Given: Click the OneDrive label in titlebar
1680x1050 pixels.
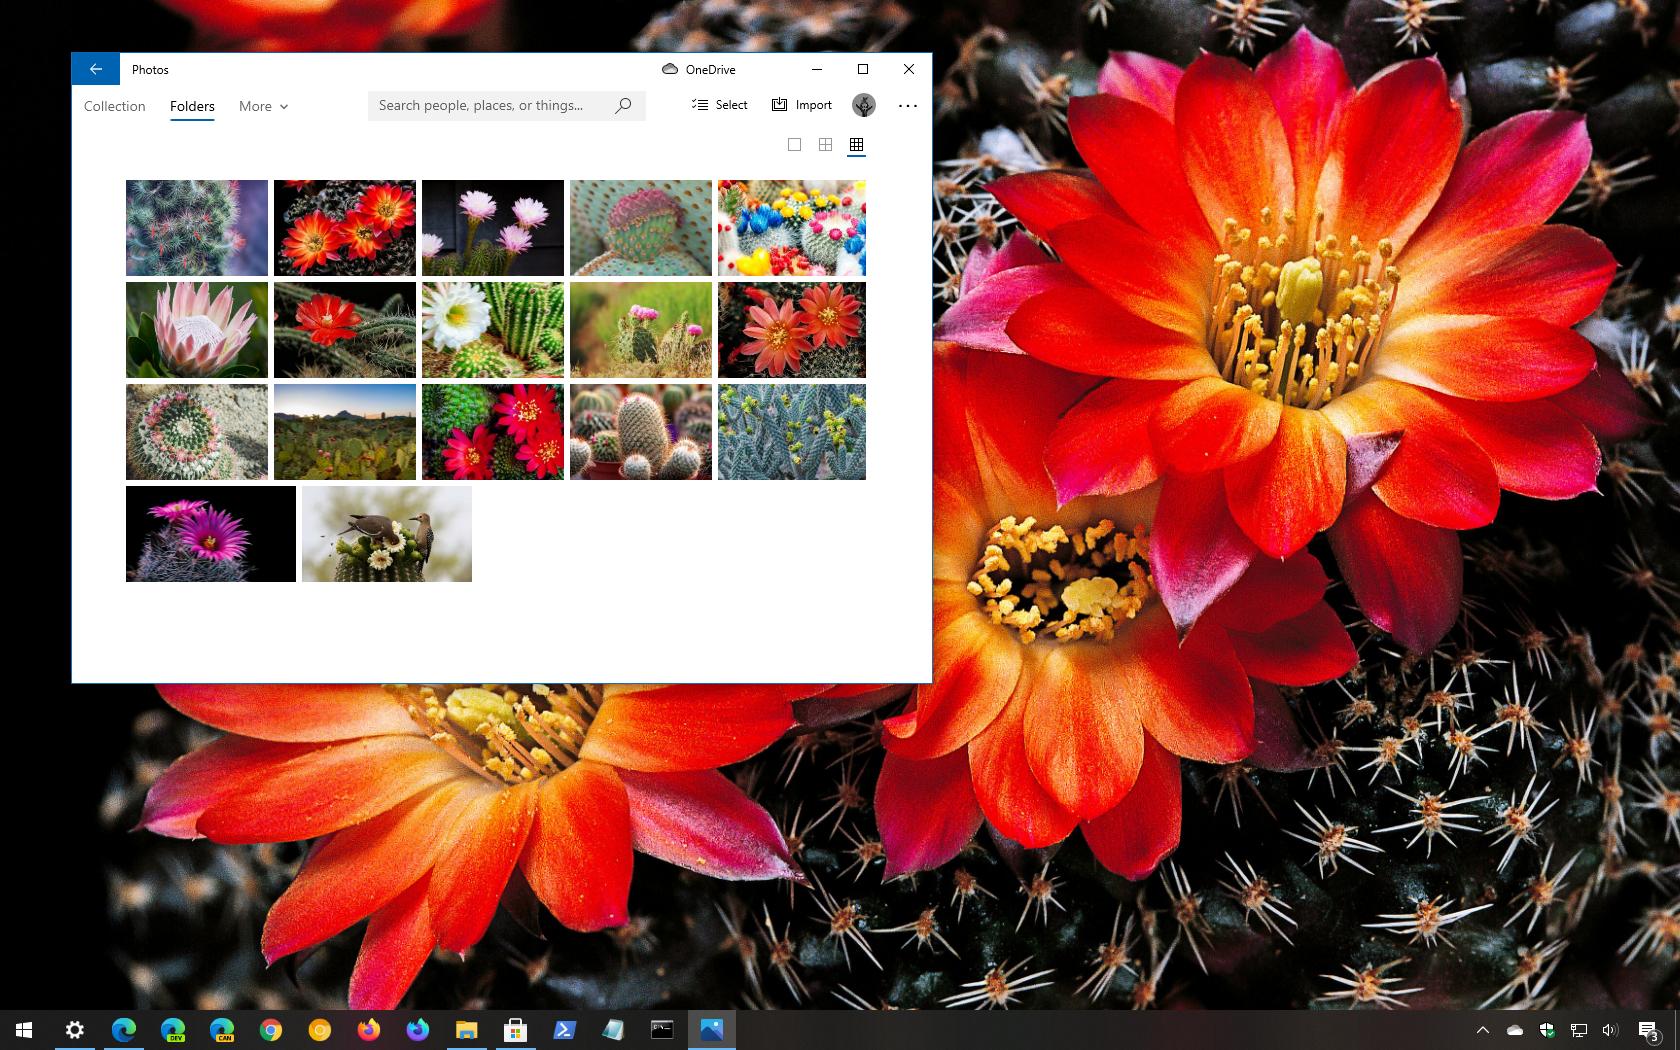Looking at the screenshot, I should 709,69.
